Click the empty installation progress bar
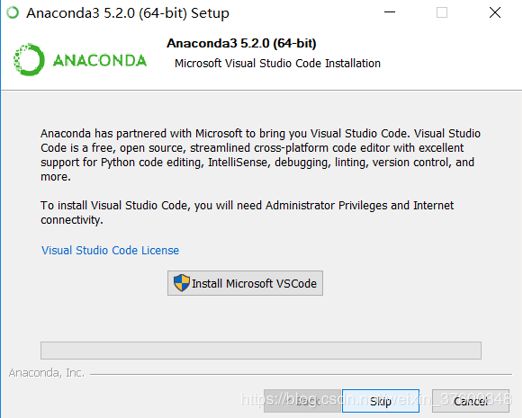This screenshot has height=418, width=522. click(261, 350)
